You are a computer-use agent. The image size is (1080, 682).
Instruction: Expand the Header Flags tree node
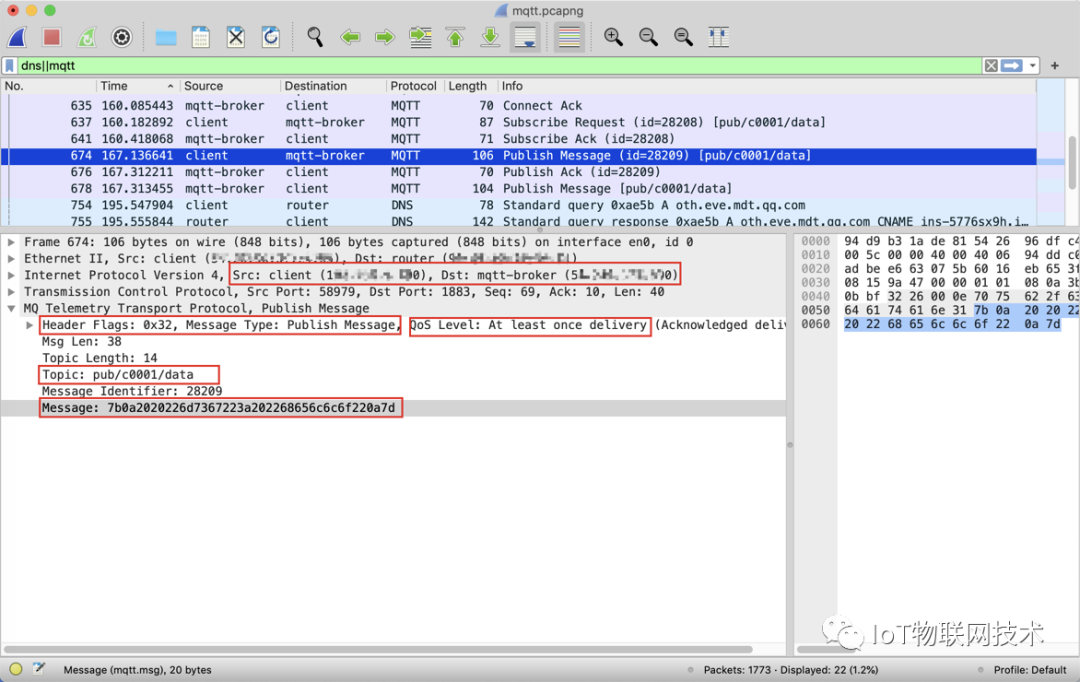click(x=29, y=325)
